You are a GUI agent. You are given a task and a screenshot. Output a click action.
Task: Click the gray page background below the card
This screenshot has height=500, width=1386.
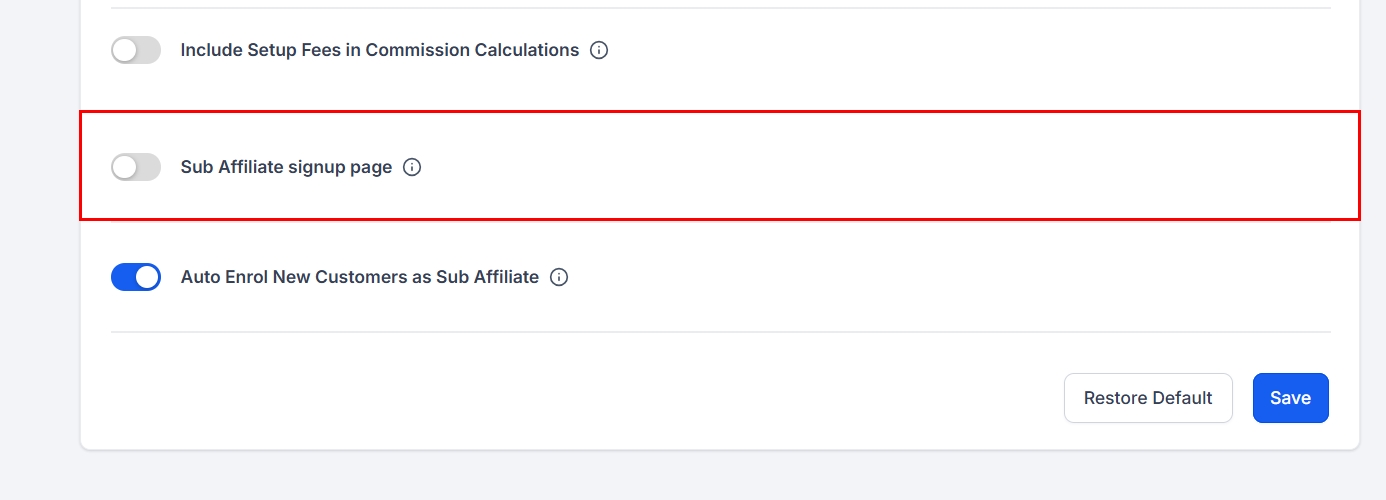coord(700,476)
